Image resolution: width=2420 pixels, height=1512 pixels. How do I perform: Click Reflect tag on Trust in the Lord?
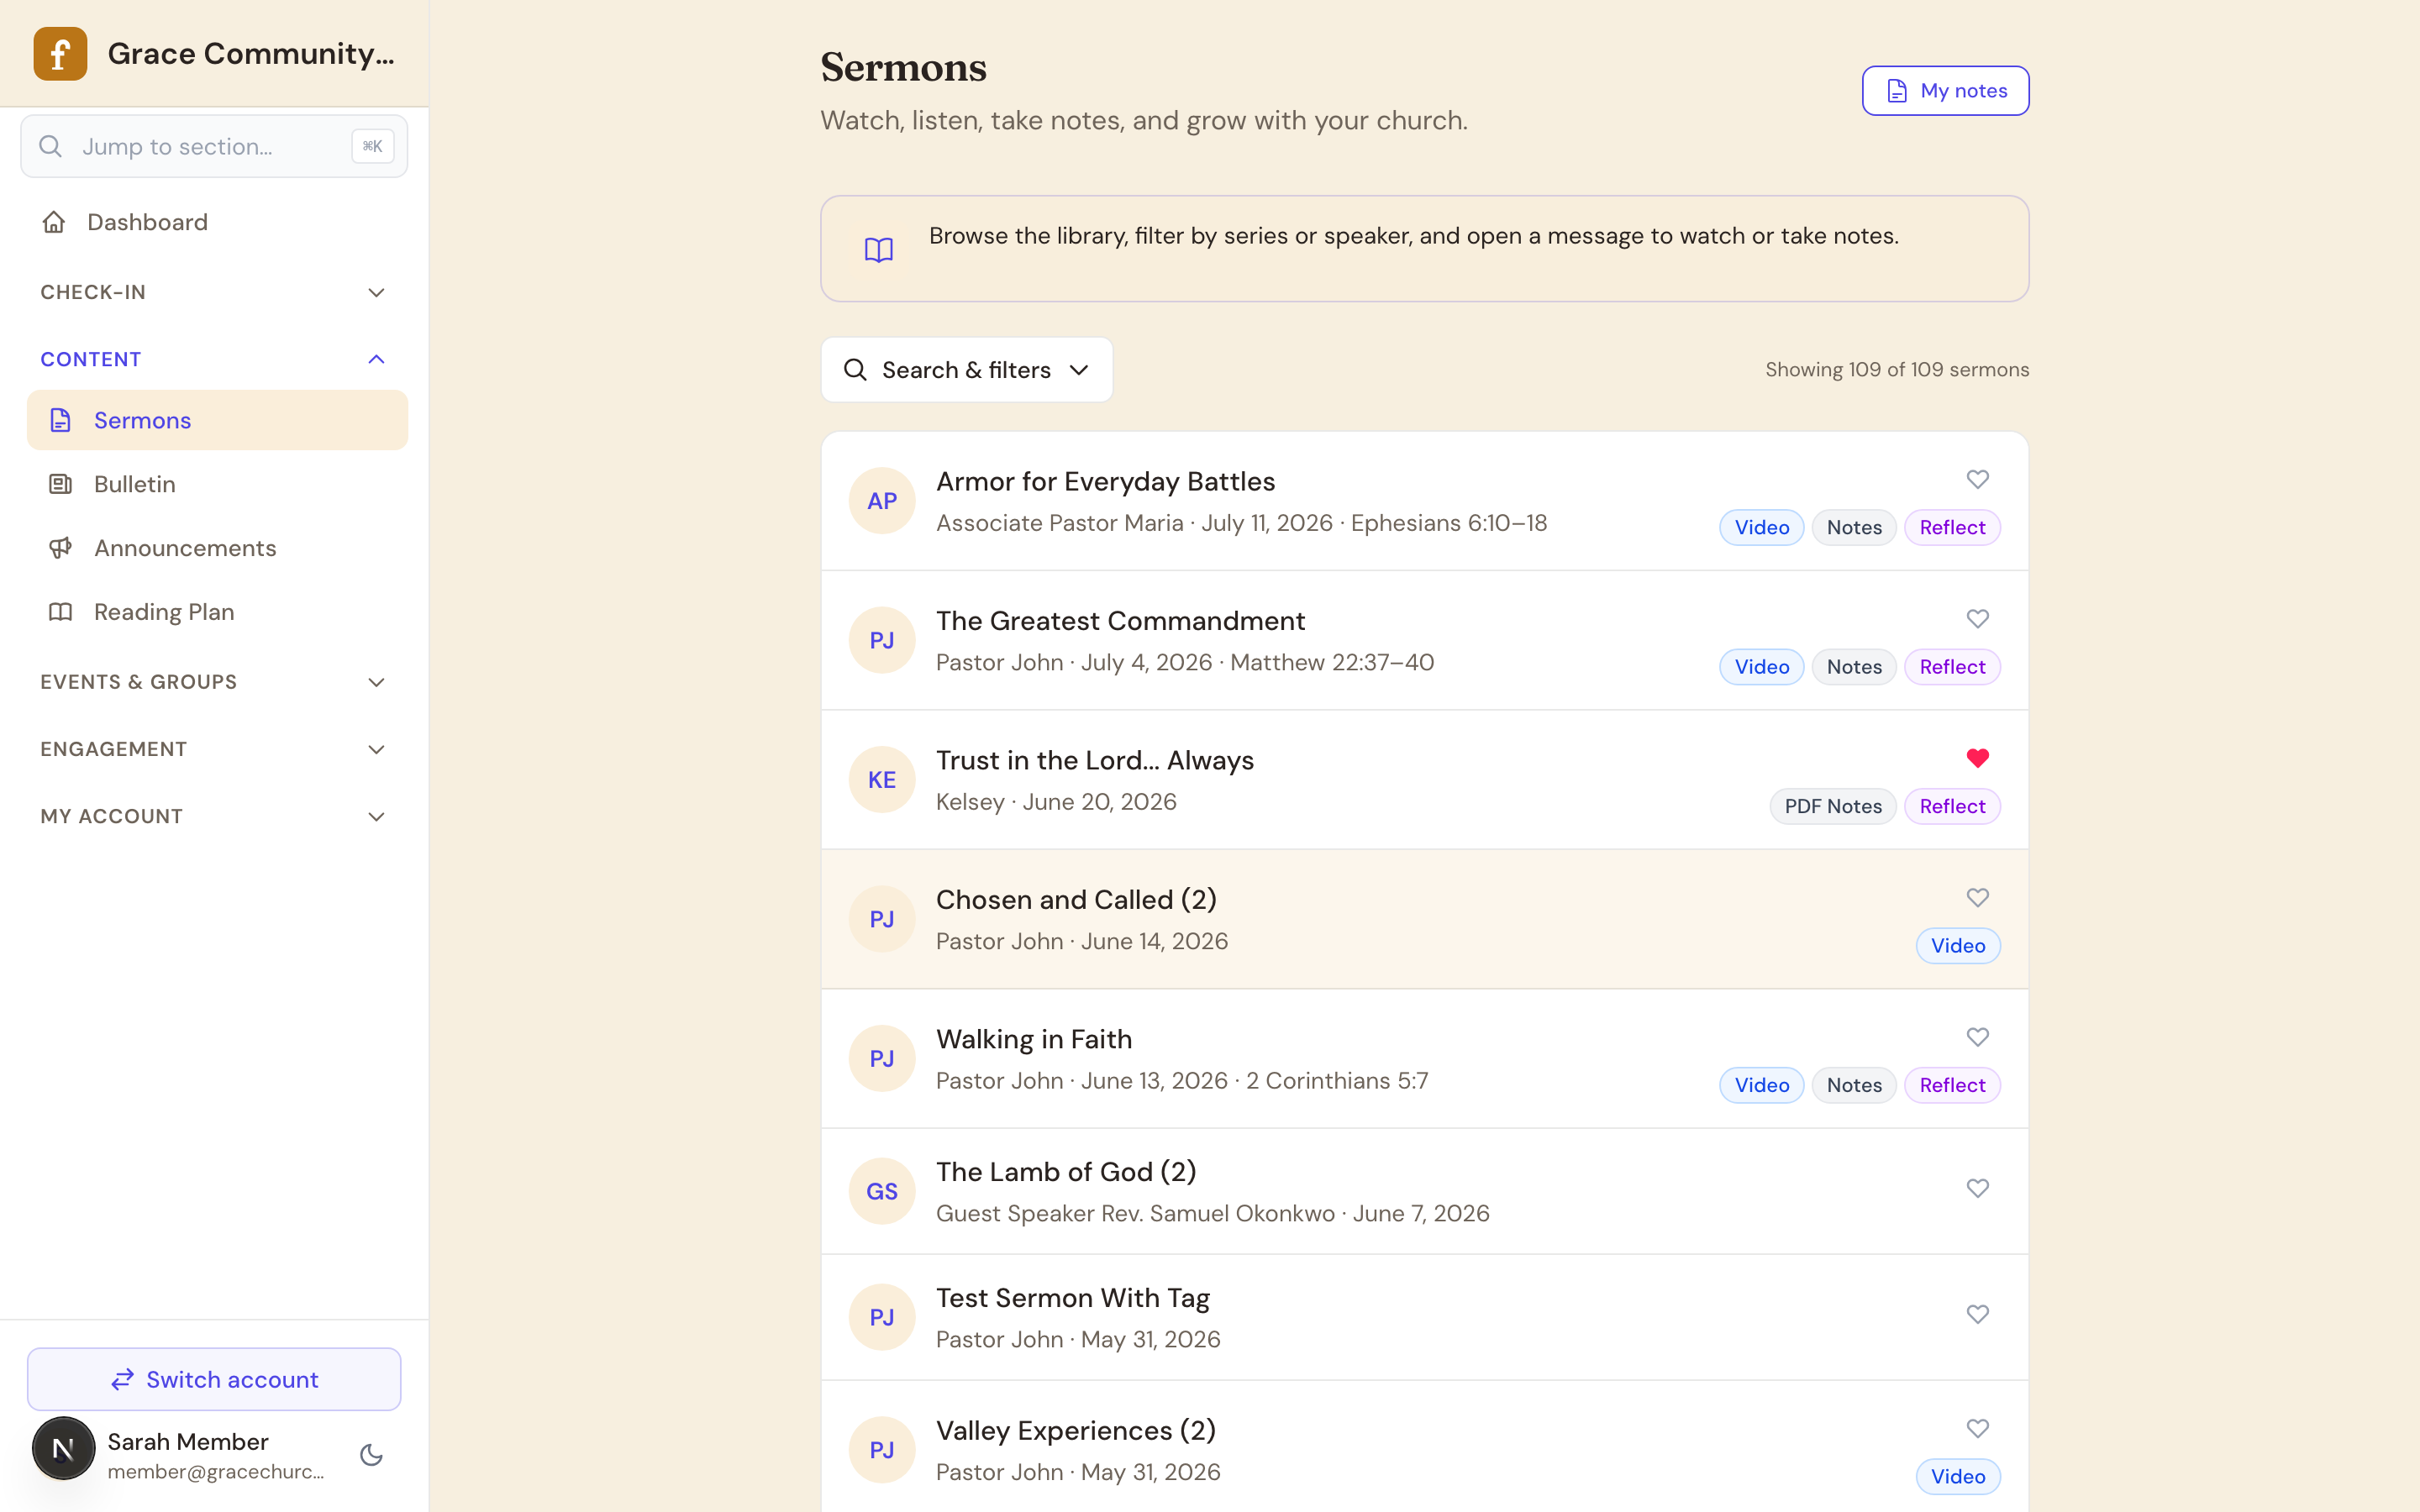(1951, 806)
